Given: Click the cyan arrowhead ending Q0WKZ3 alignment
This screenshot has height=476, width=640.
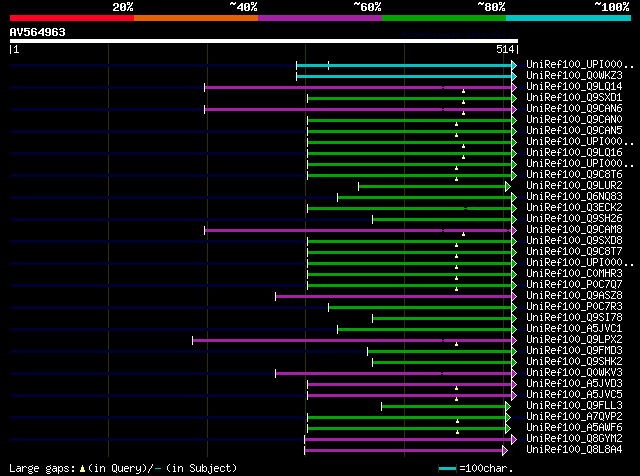Looking at the screenshot, I should coord(514,76).
